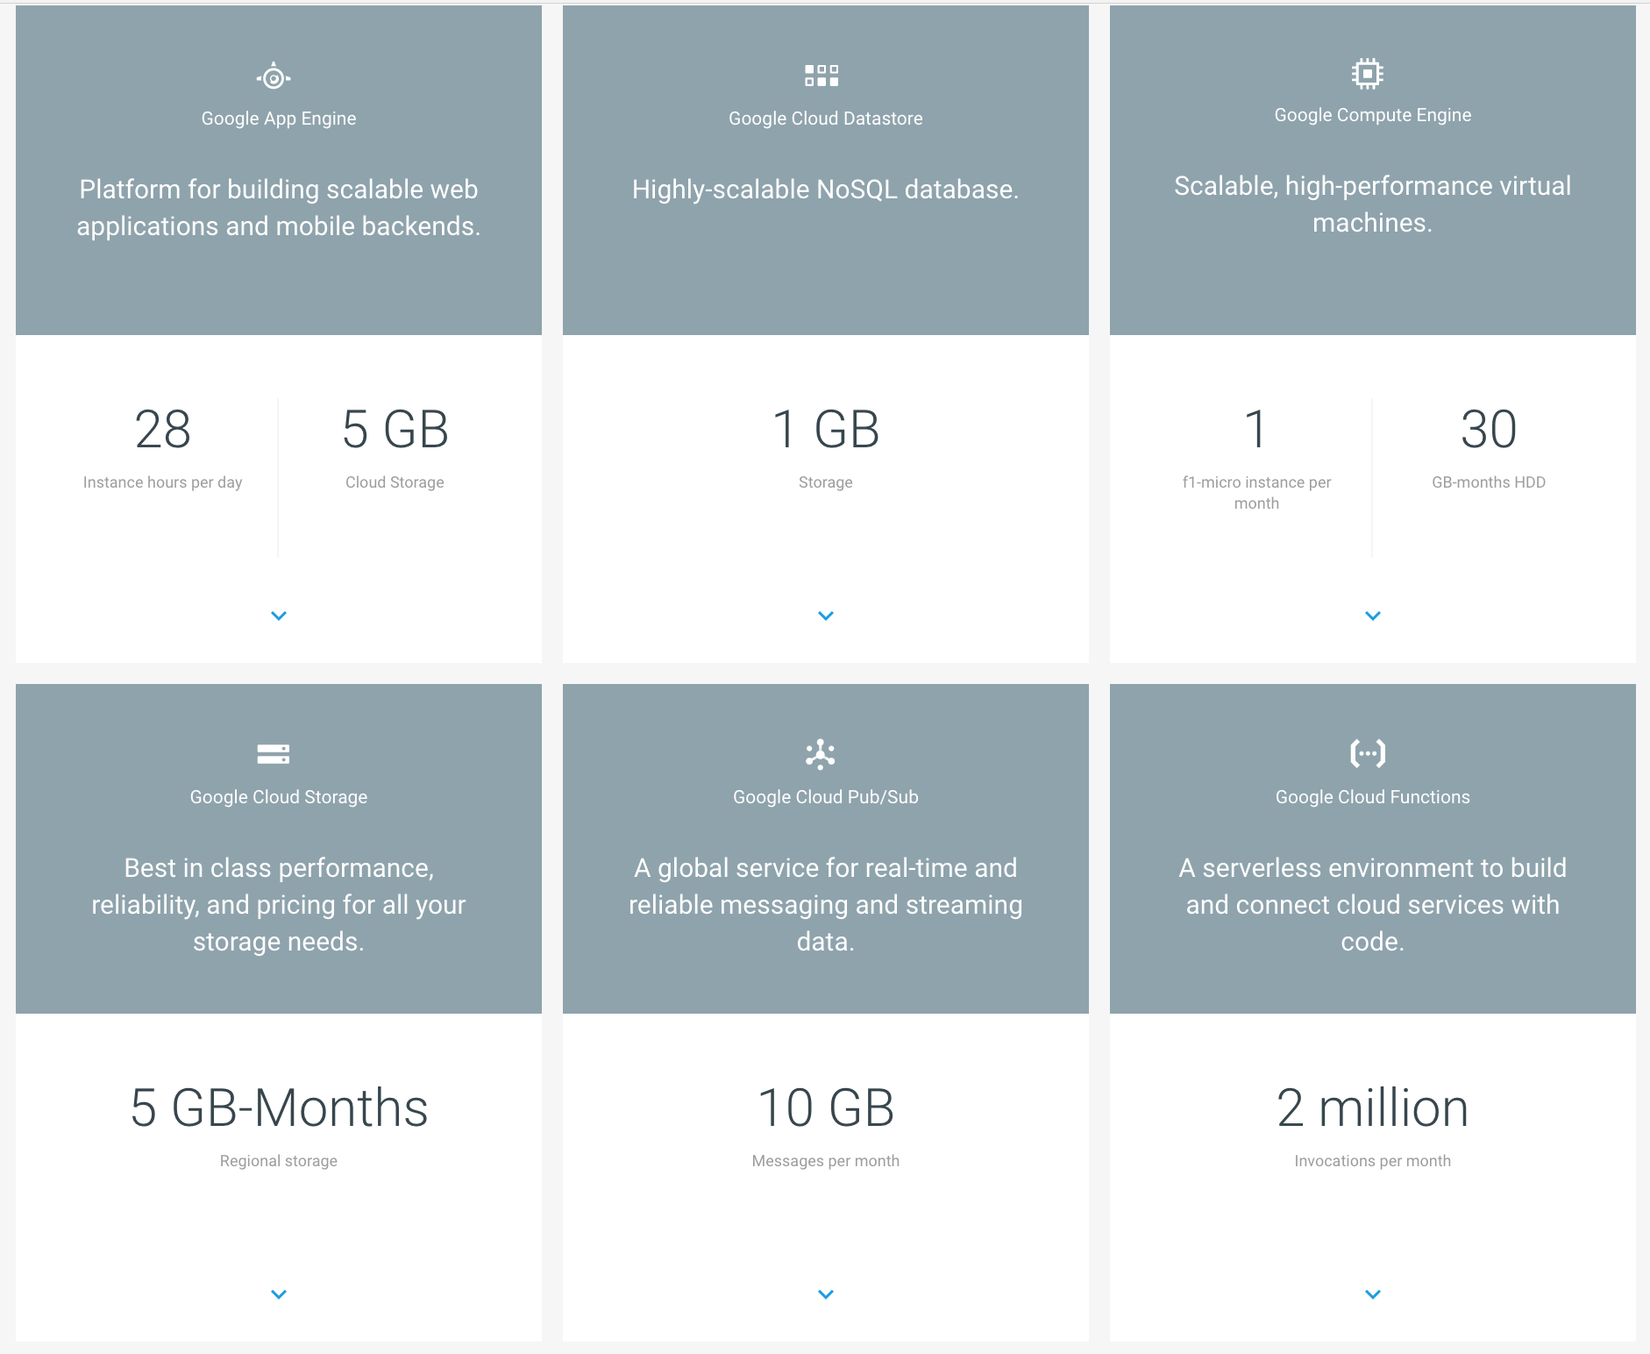Expand the Cloud Functions card chevron
1650x1354 pixels.
coord(1373,1294)
